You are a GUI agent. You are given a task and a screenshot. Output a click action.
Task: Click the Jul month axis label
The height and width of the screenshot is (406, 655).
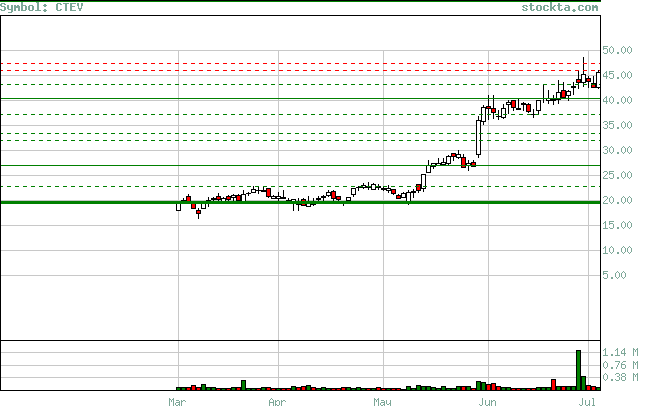click(587, 402)
